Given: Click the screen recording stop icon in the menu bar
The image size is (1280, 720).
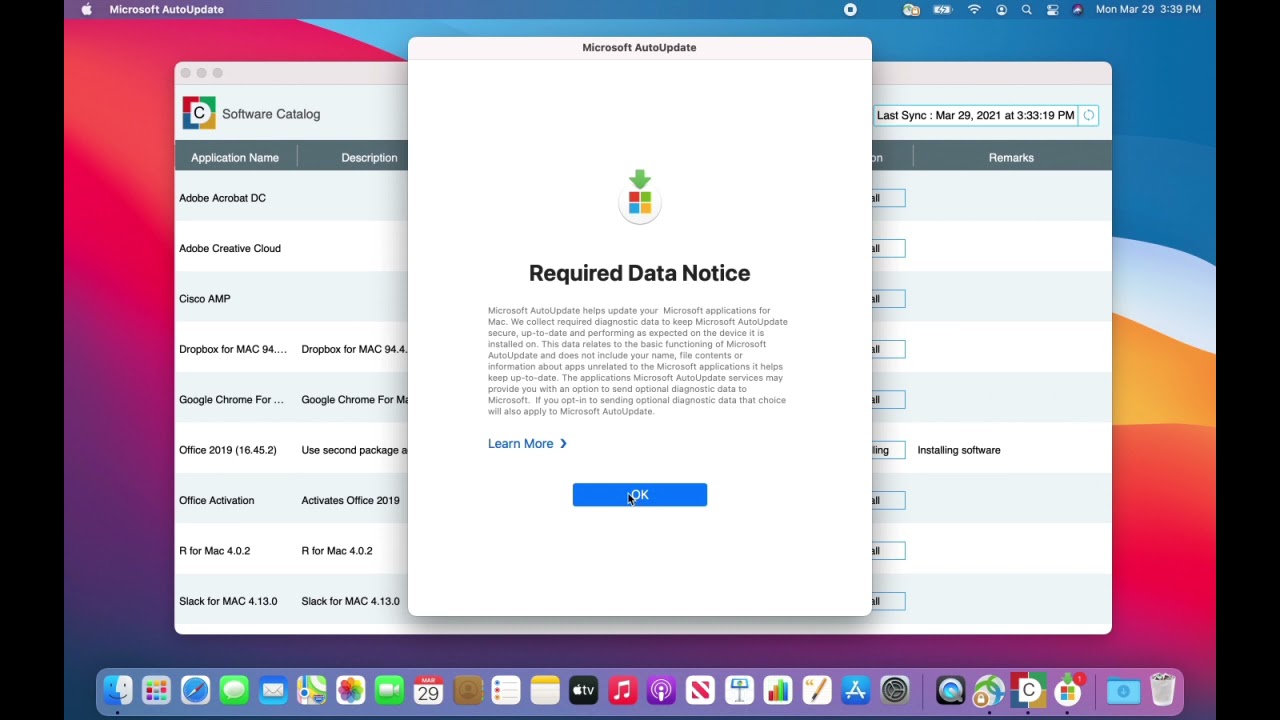Looking at the screenshot, I should (x=850, y=9).
